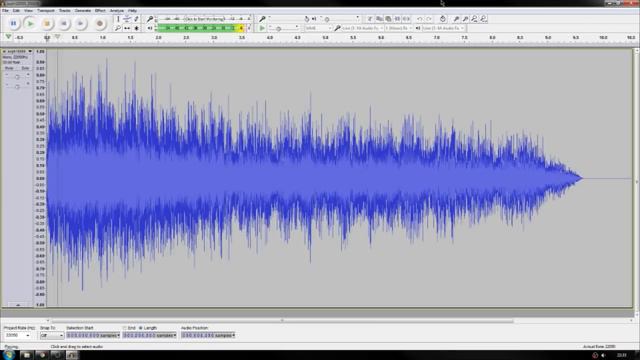Select the Multi-Tool asterisk mode
The width and height of the screenshot is (640, 360).
[x=136, y=28]
